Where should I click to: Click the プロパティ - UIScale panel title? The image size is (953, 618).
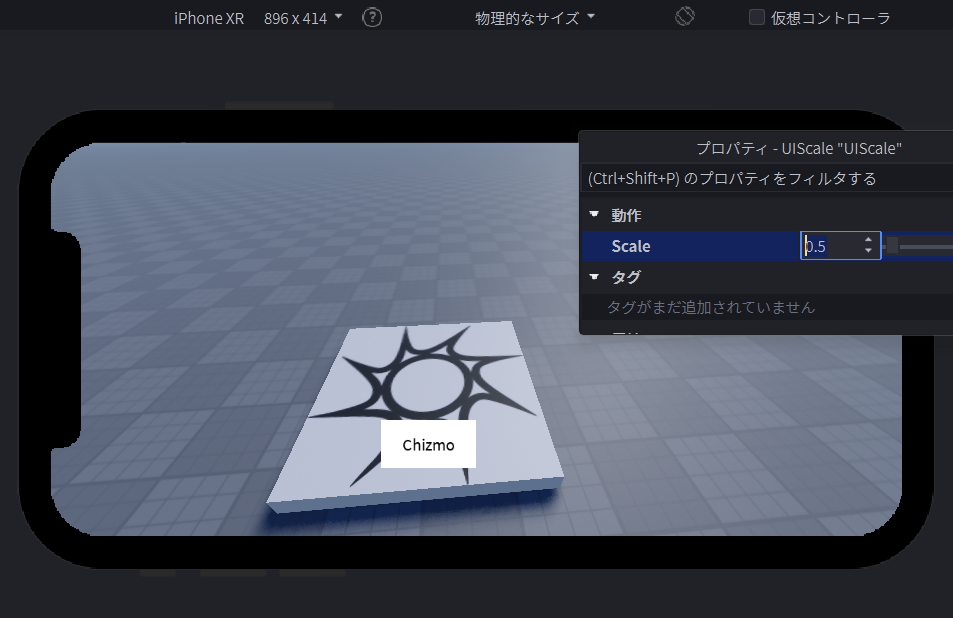point(799,148)
